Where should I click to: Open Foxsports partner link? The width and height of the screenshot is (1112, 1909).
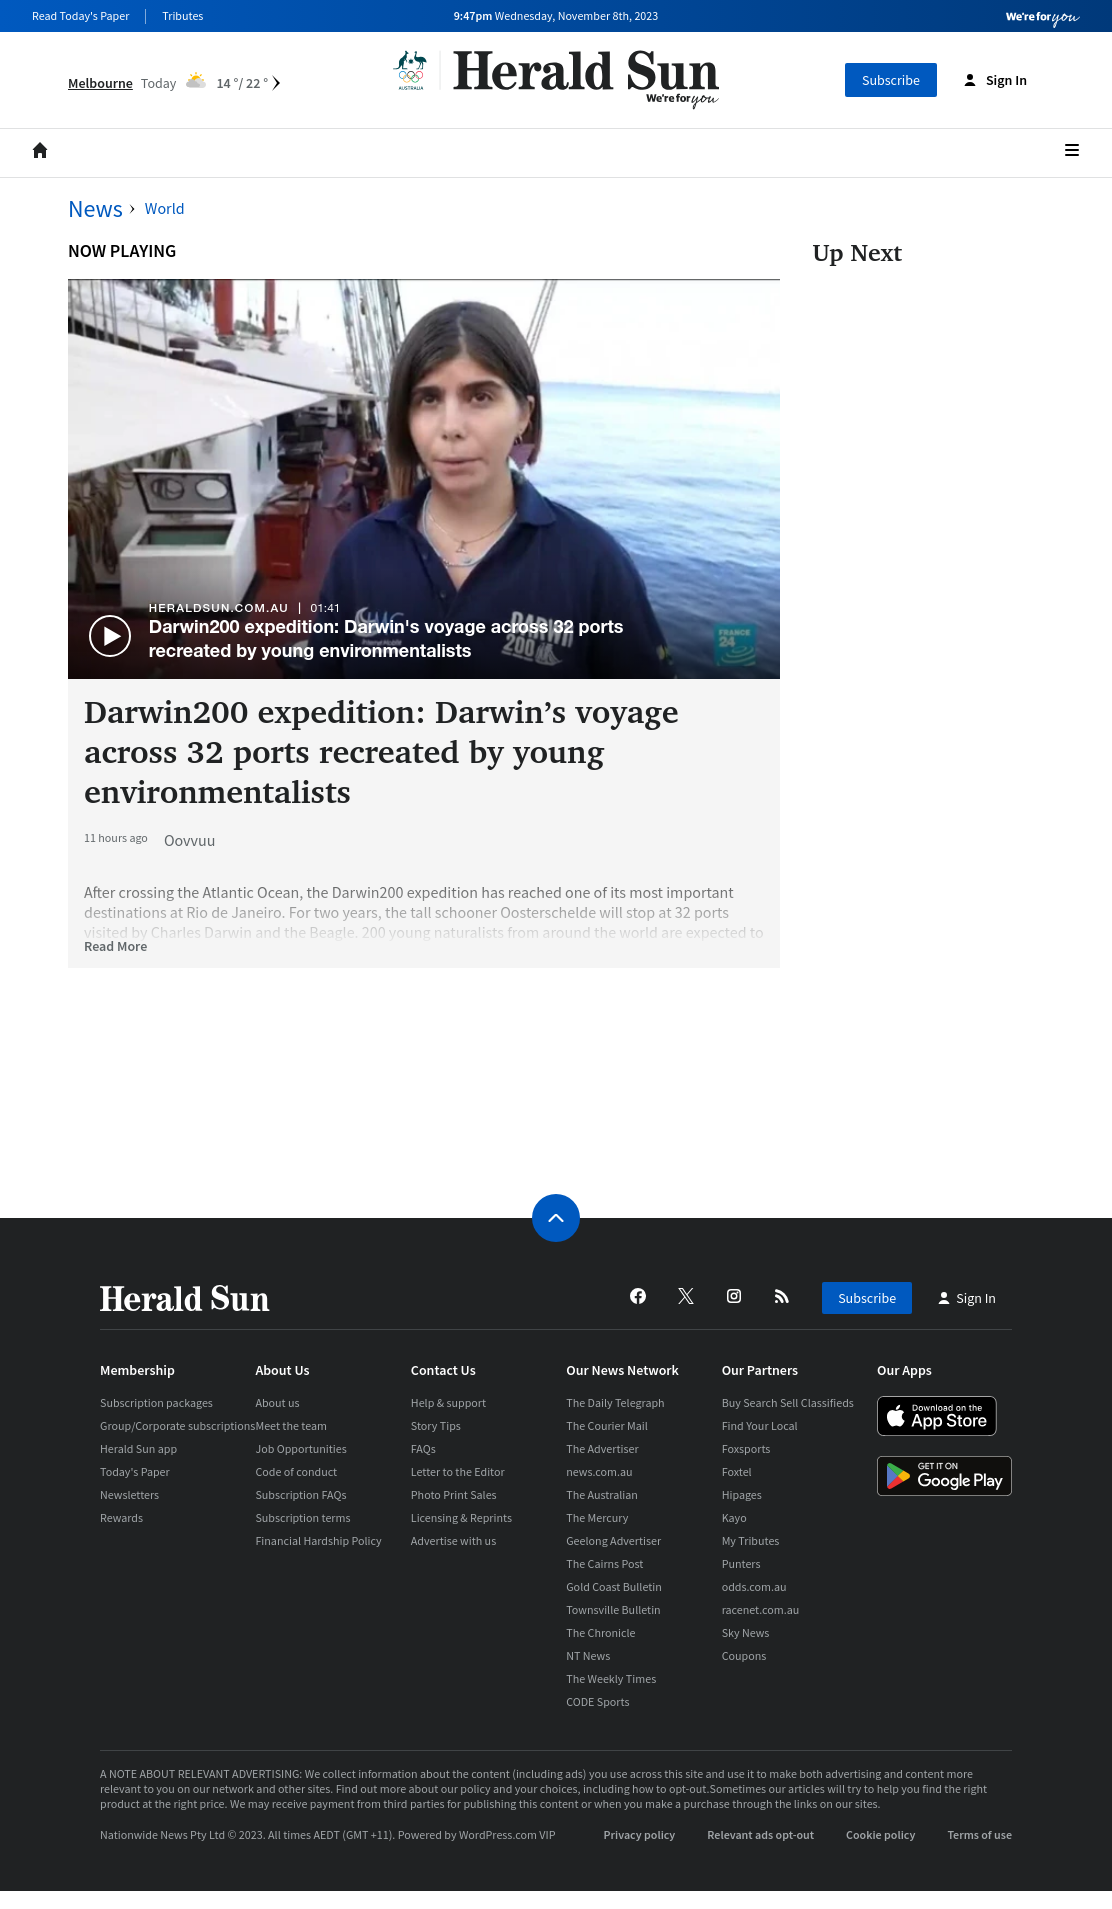(x=746, y=1449)
